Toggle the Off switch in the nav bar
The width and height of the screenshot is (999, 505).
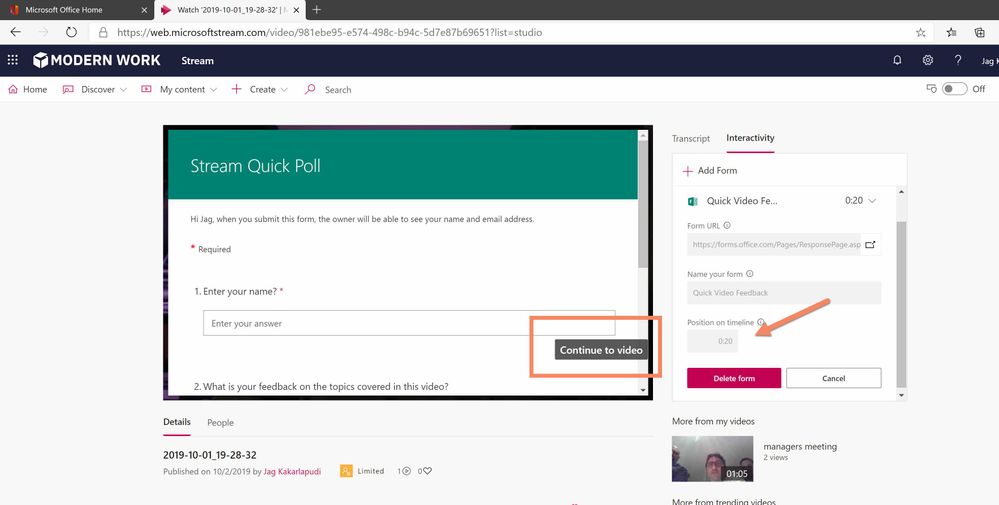(955, 89)
